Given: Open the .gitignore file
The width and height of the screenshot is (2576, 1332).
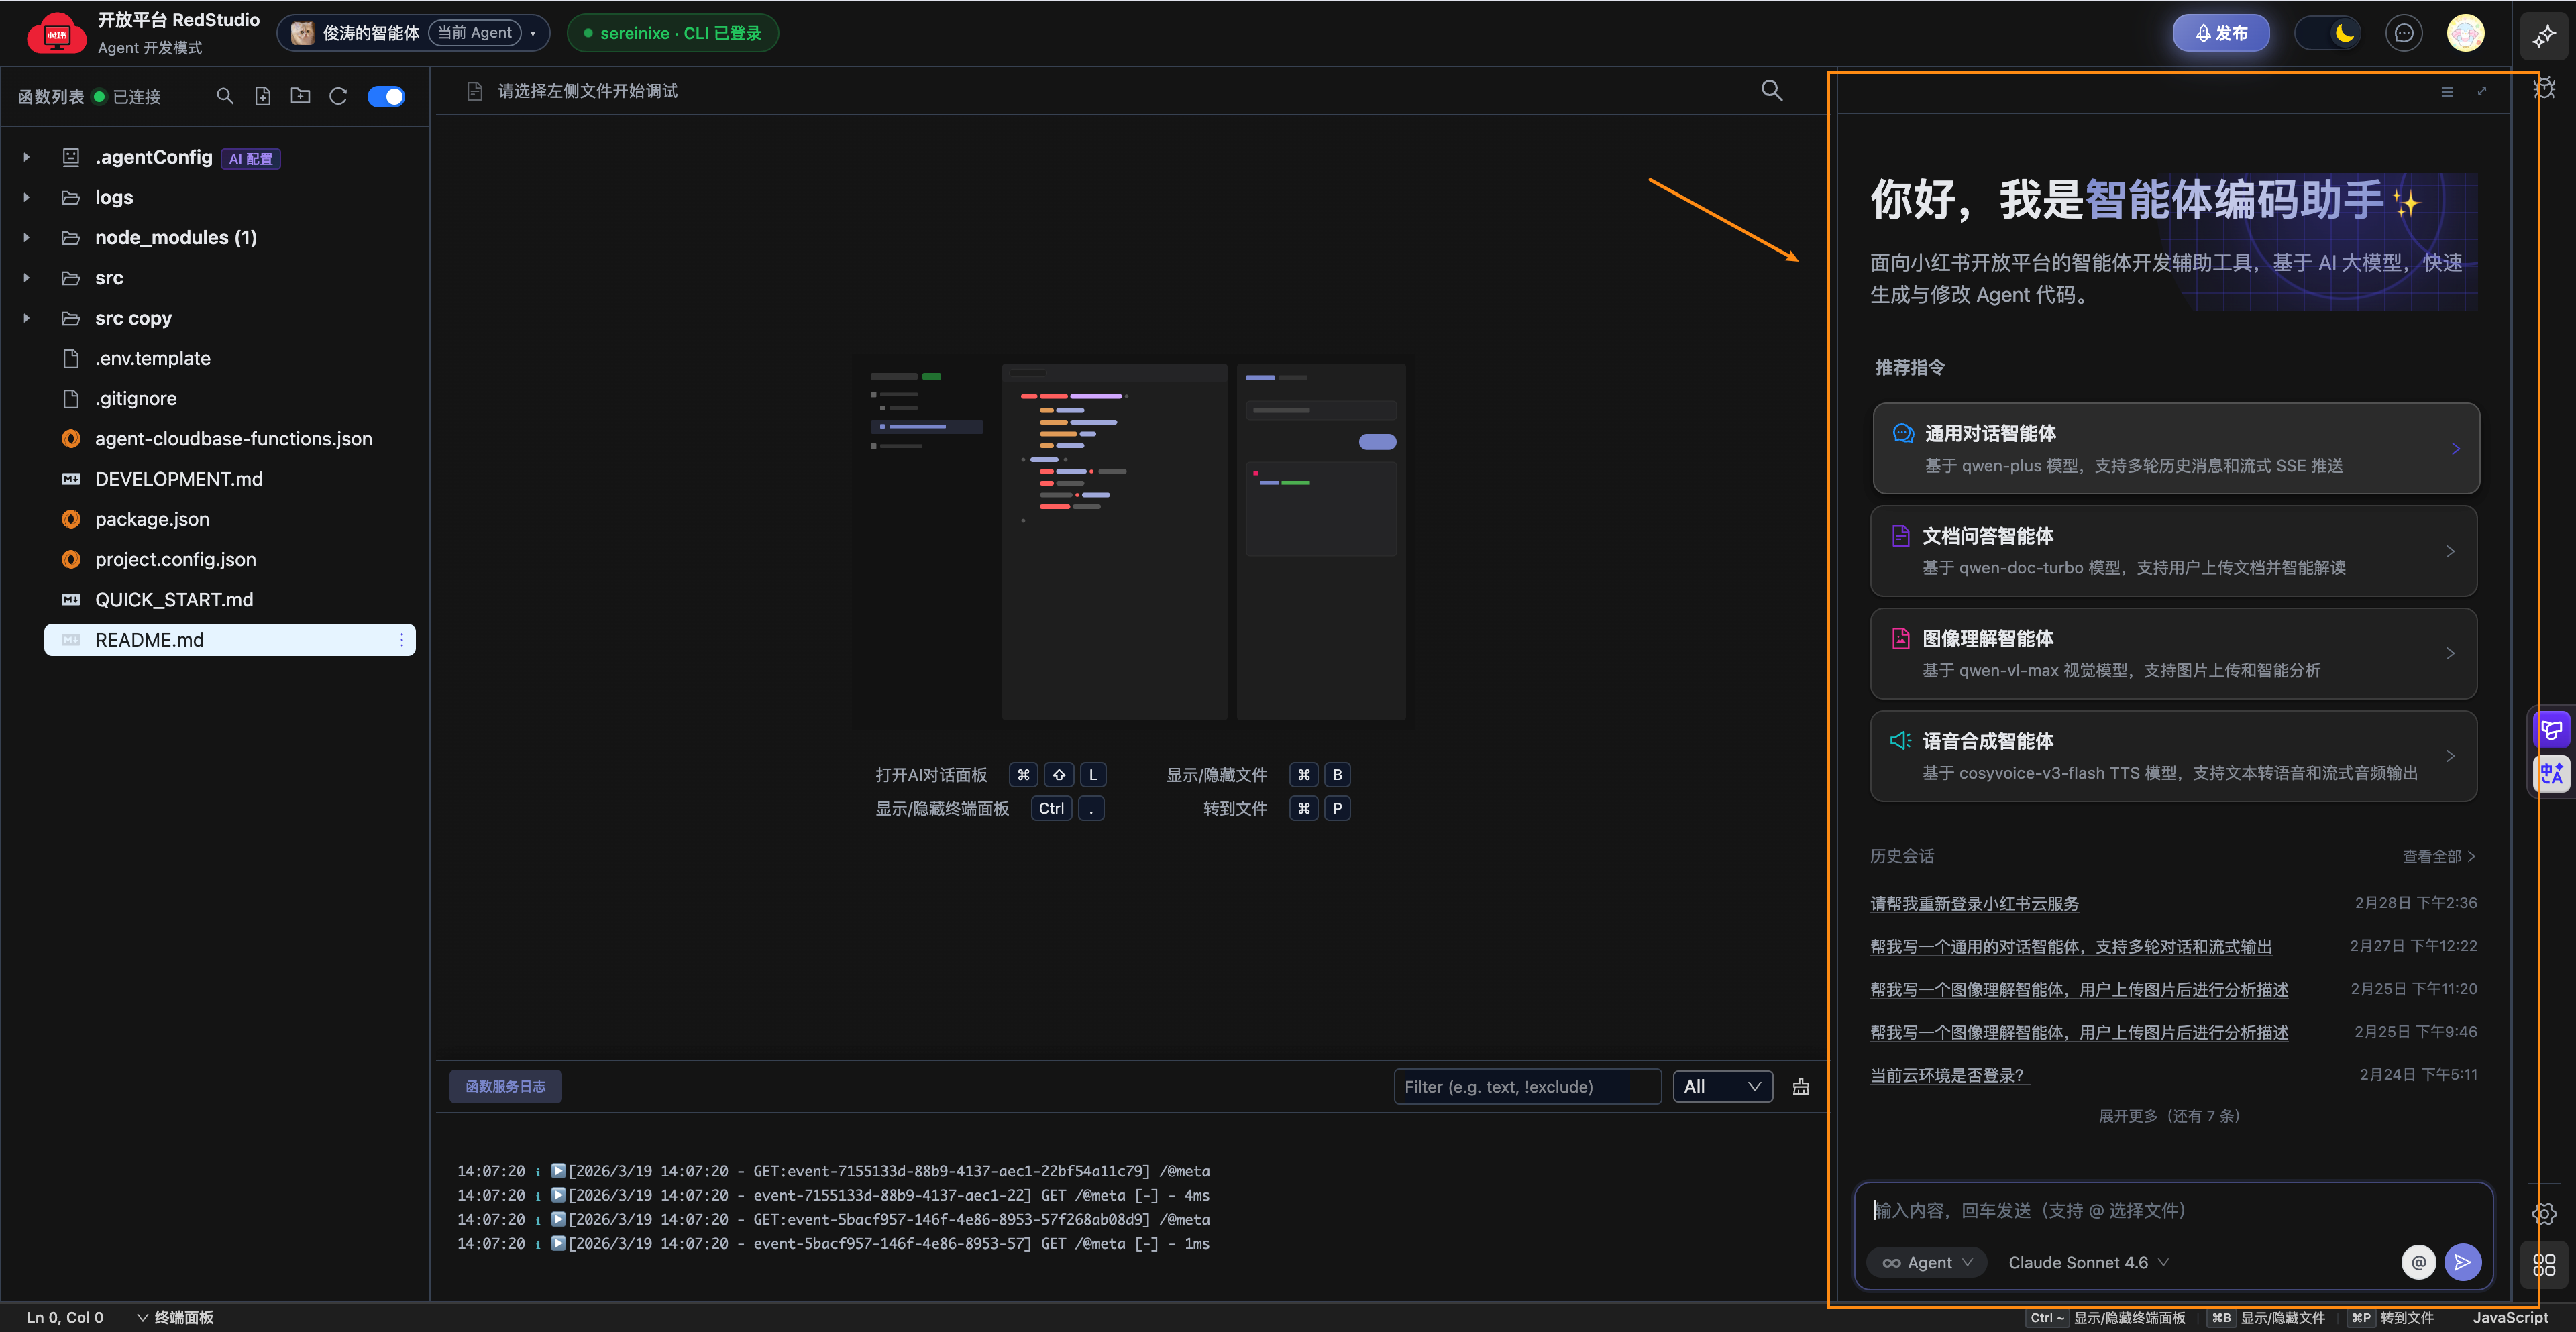Looking at the screenshot, I should pos(136,399).
